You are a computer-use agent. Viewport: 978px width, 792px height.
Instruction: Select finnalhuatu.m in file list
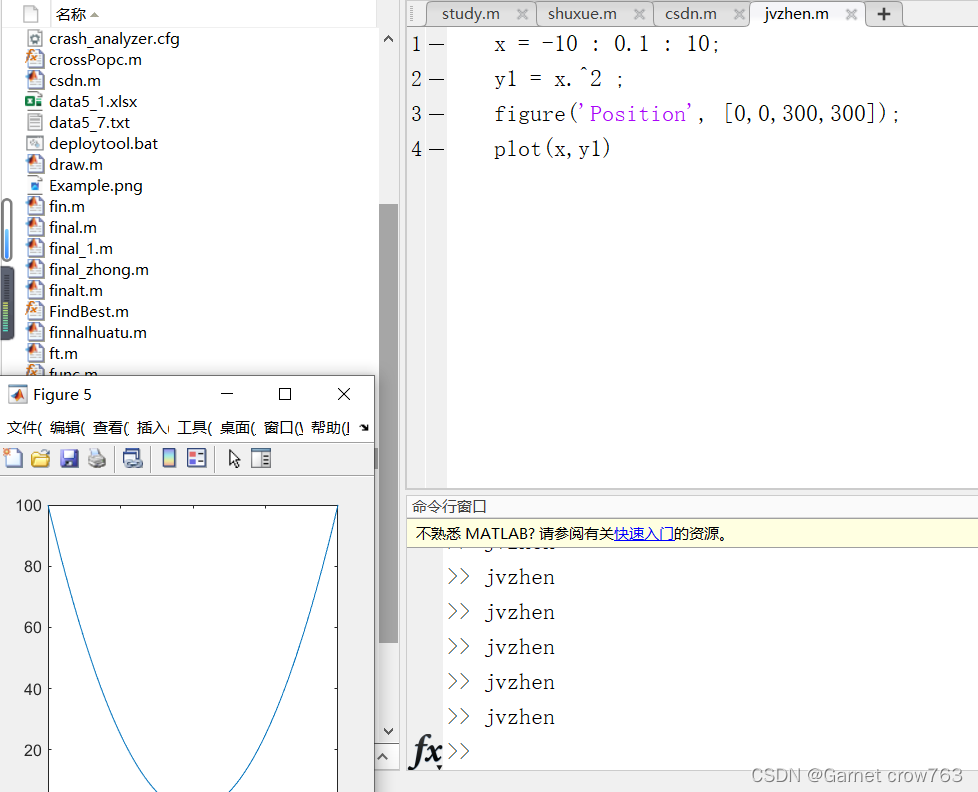pyautogui.click(x=98, y=332)
